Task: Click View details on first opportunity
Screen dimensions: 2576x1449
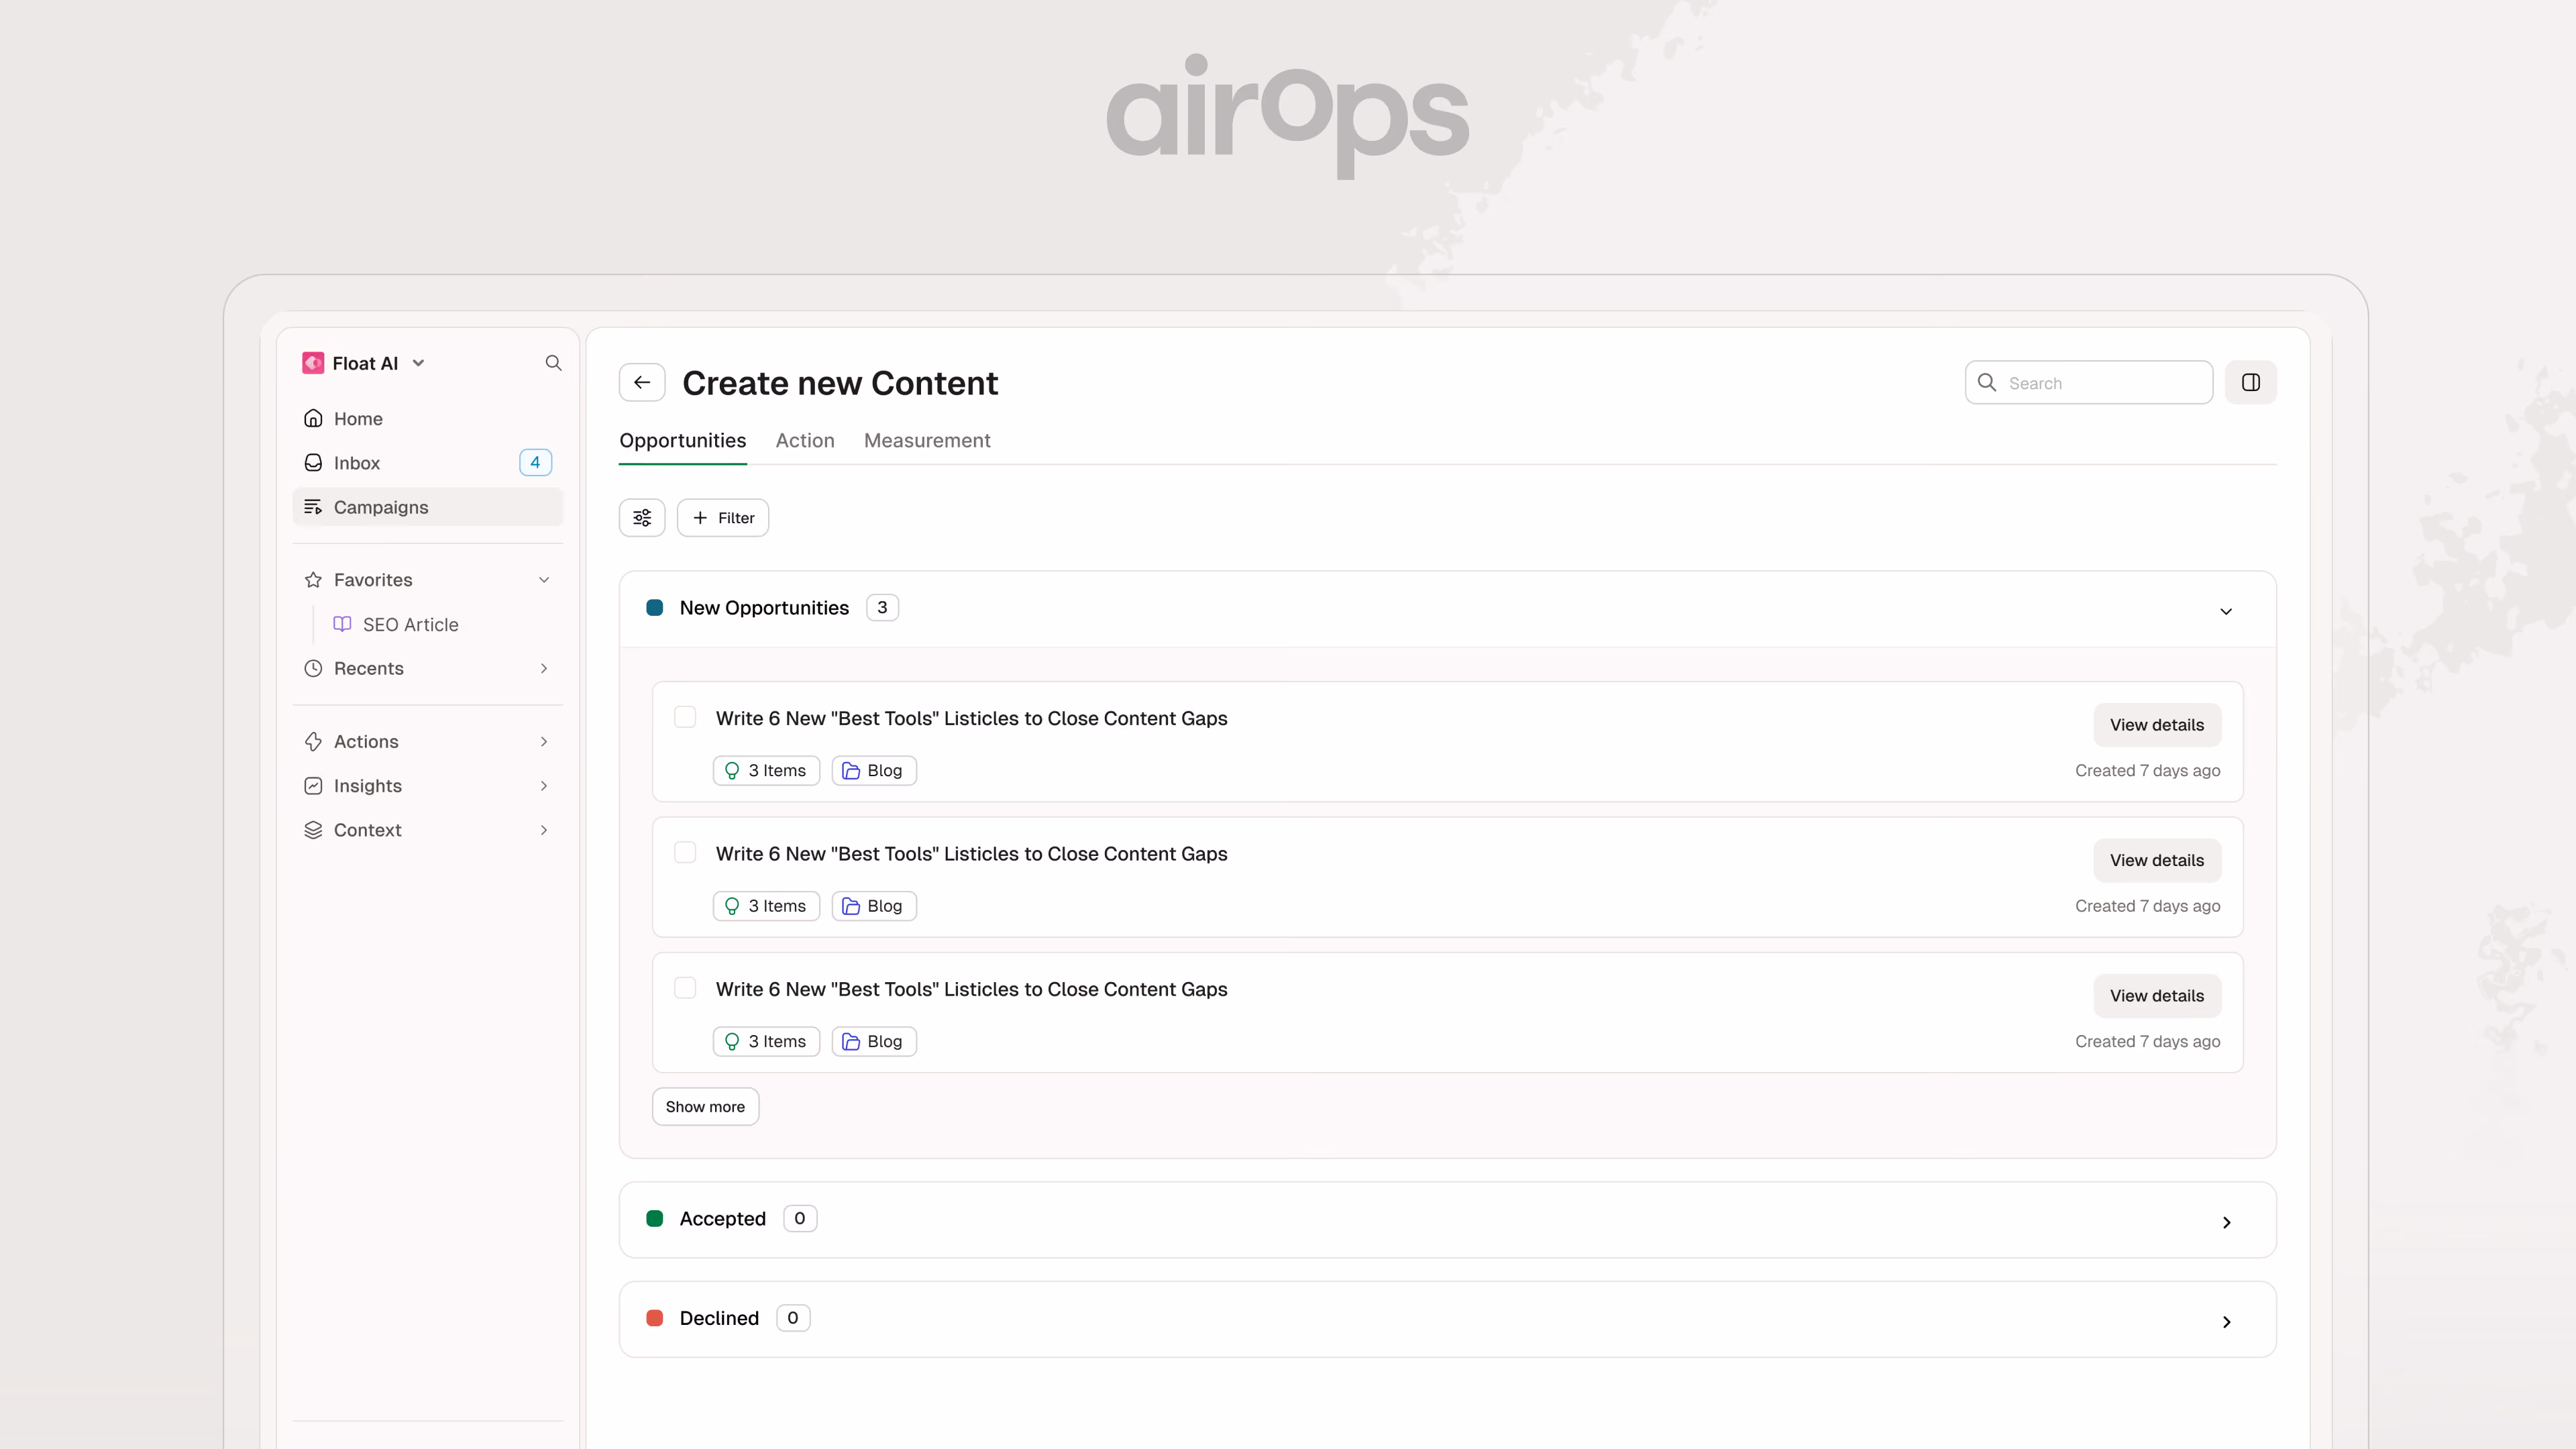Action: pyautogui.click(x=2157, y=725)
